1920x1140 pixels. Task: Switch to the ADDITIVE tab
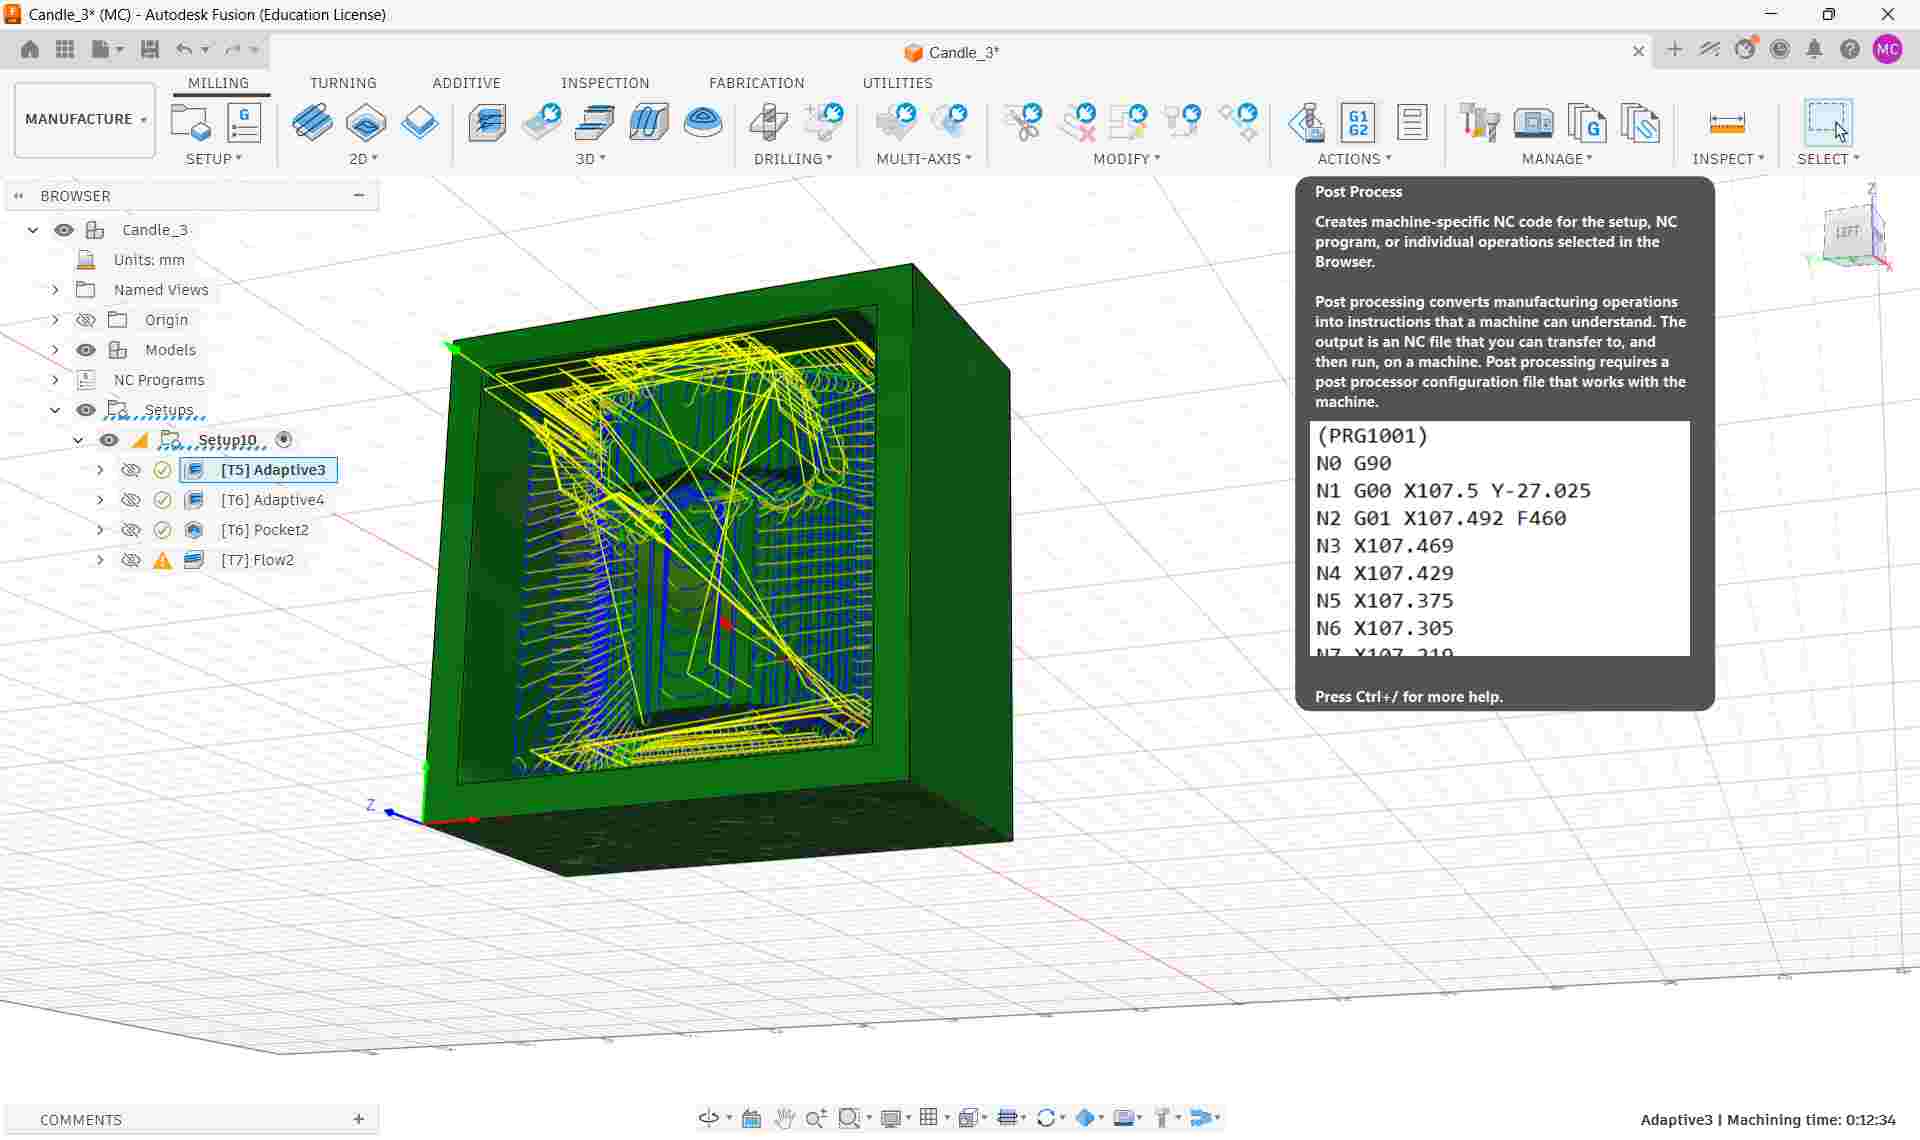point(466,83)
